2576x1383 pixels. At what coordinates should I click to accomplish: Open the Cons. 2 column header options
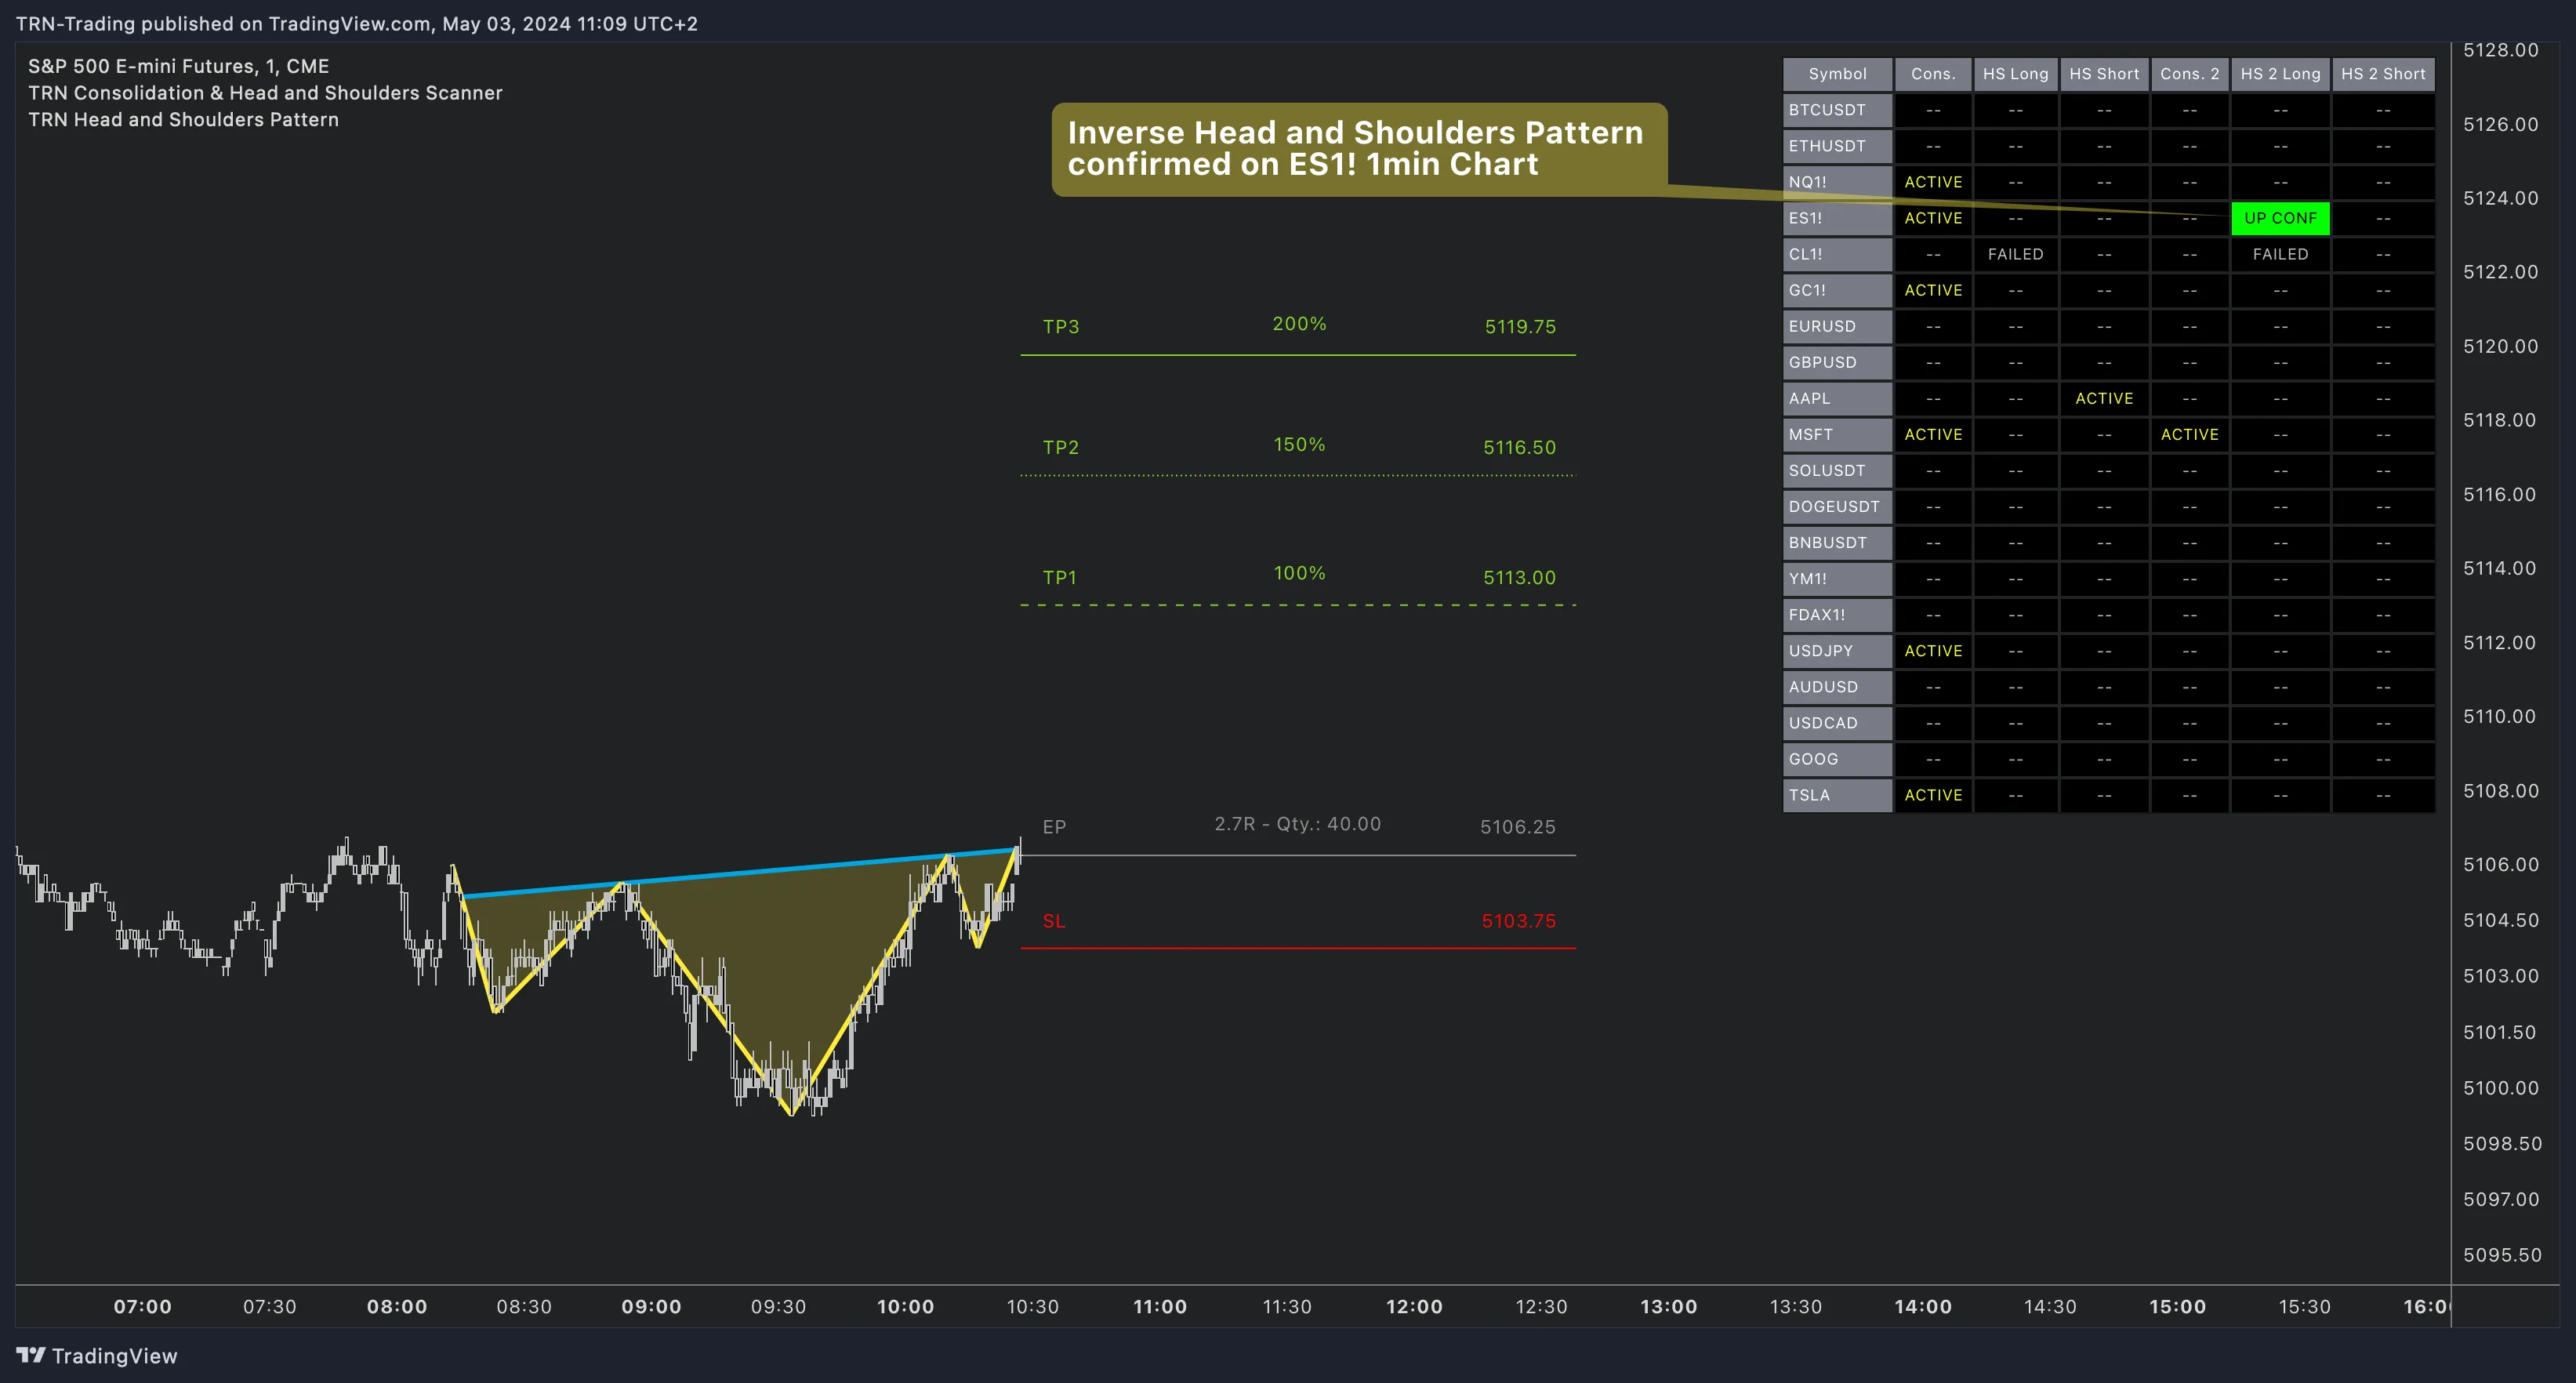(2190, 73)
